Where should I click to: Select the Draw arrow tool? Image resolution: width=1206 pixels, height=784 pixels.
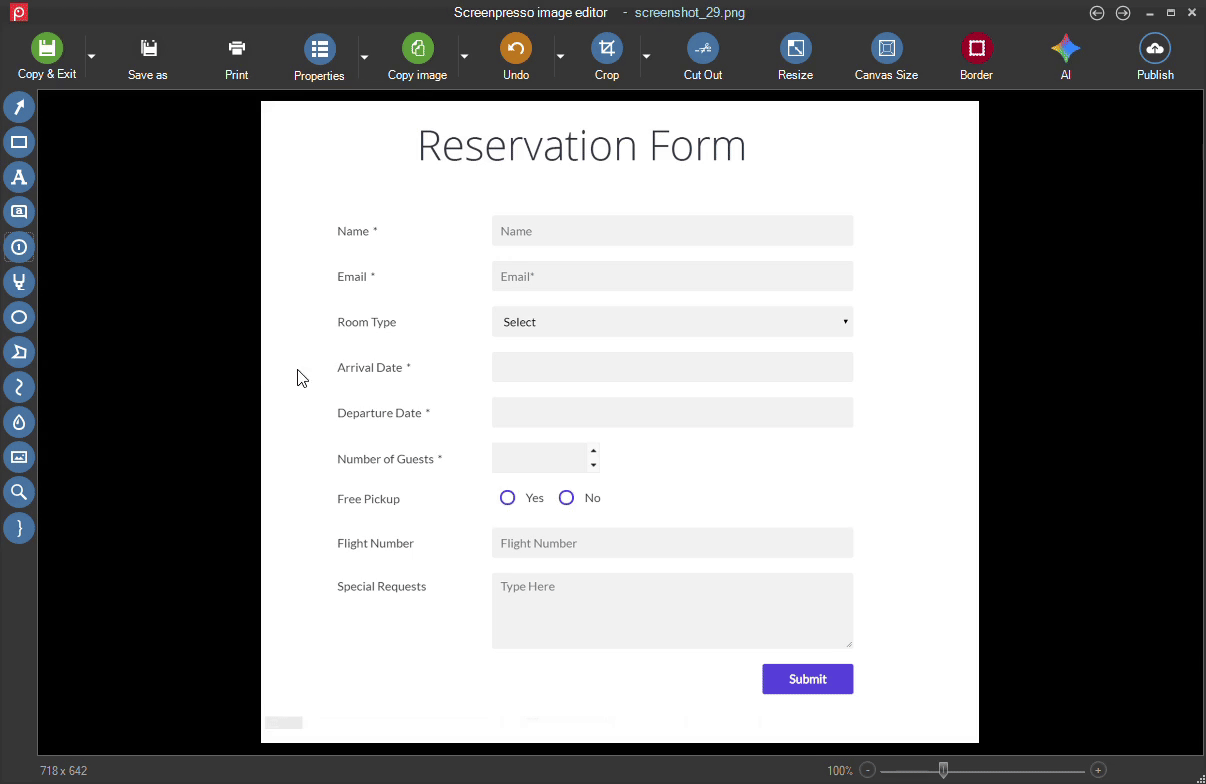pos(19,107)
